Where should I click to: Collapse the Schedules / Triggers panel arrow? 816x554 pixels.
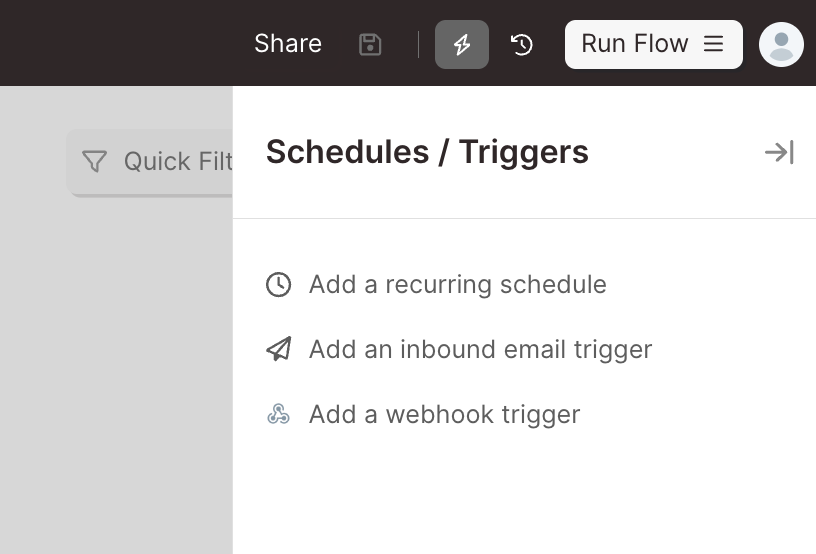[x=779, y=152]
